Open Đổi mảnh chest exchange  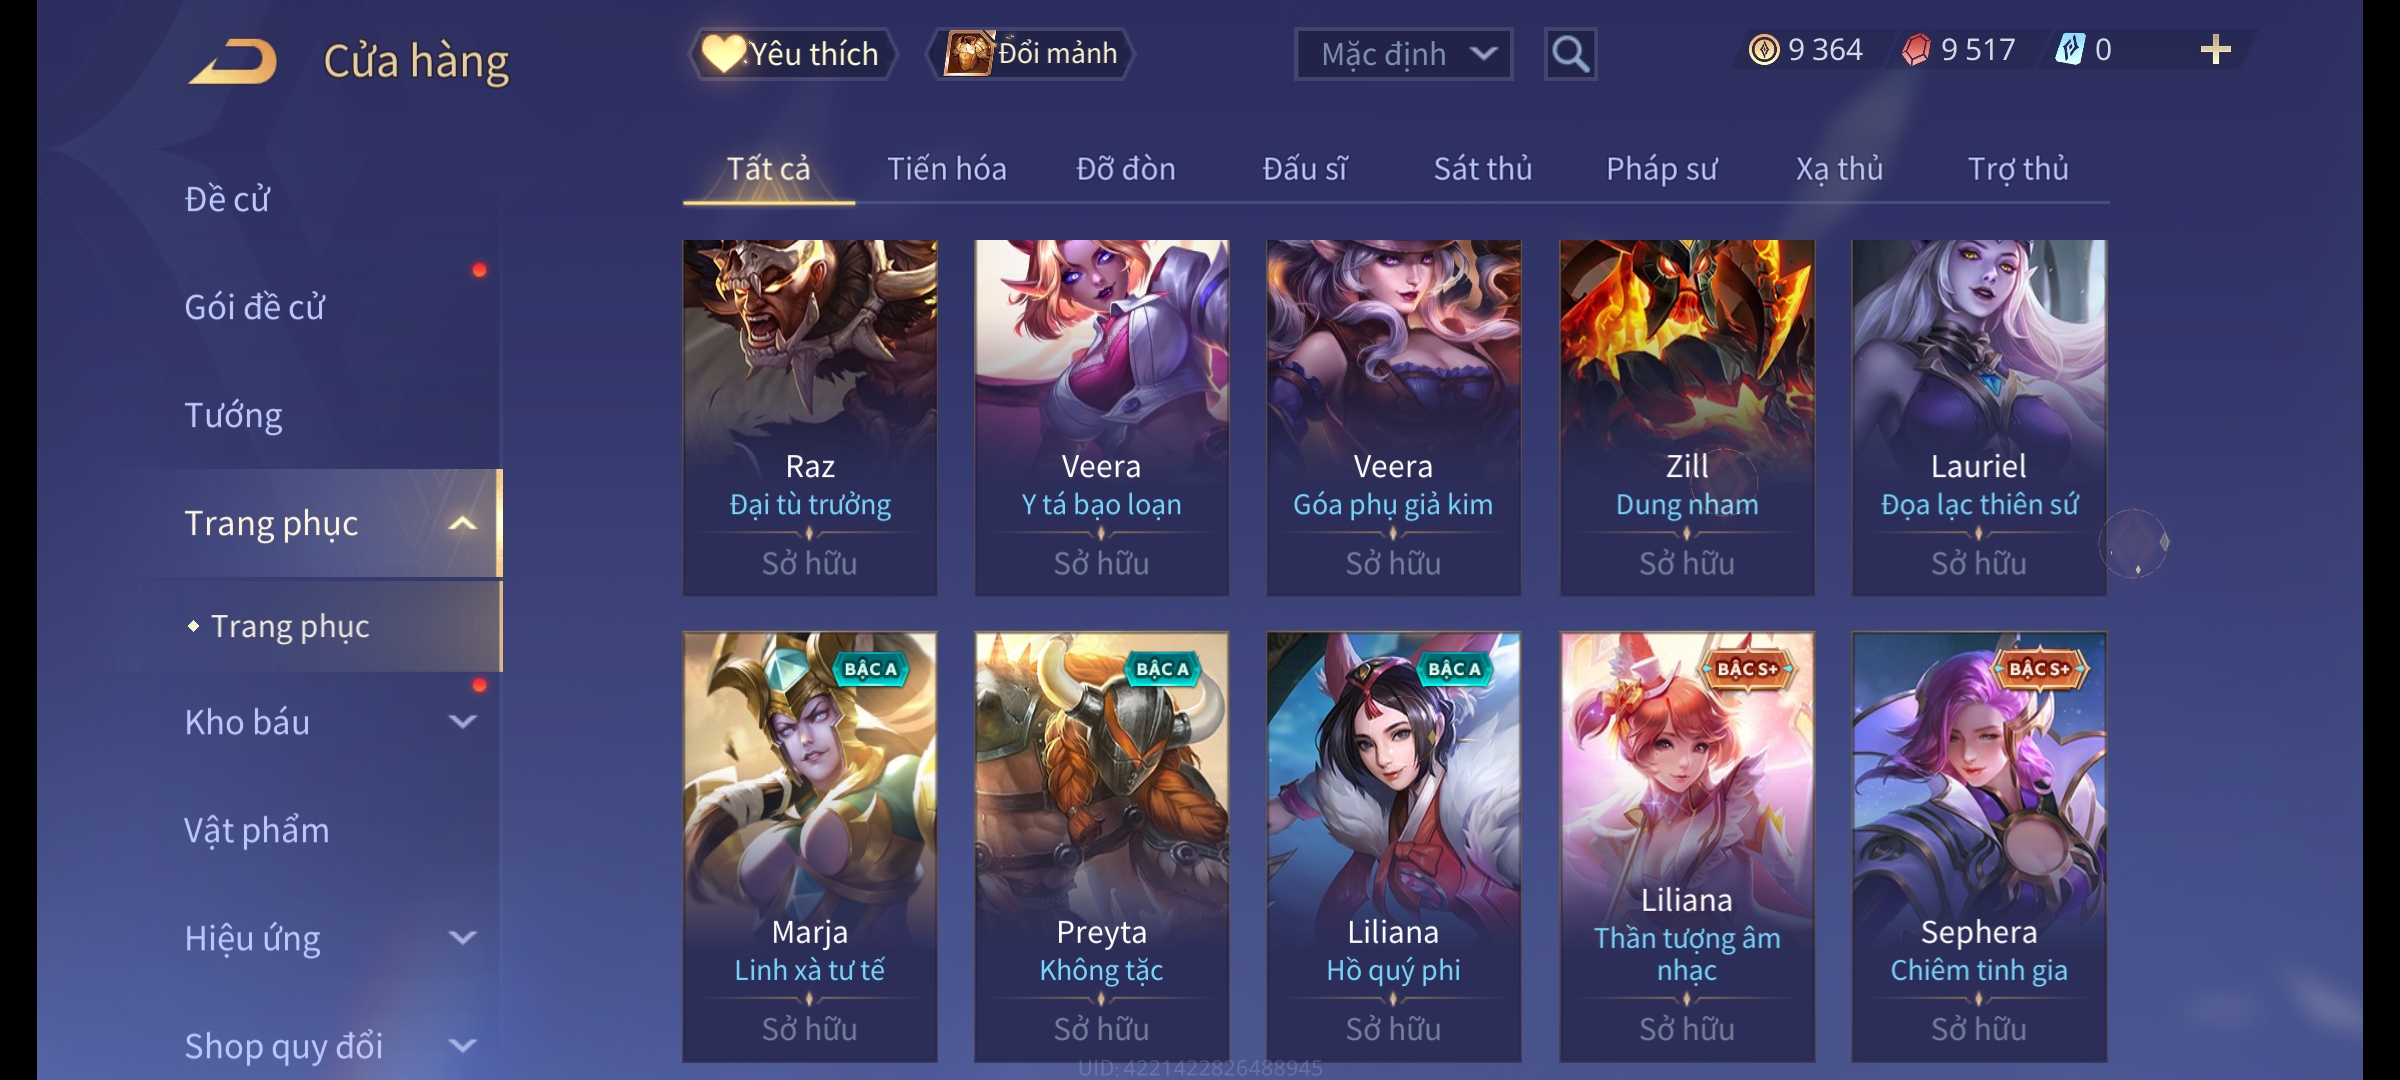tap(1032, 54)
